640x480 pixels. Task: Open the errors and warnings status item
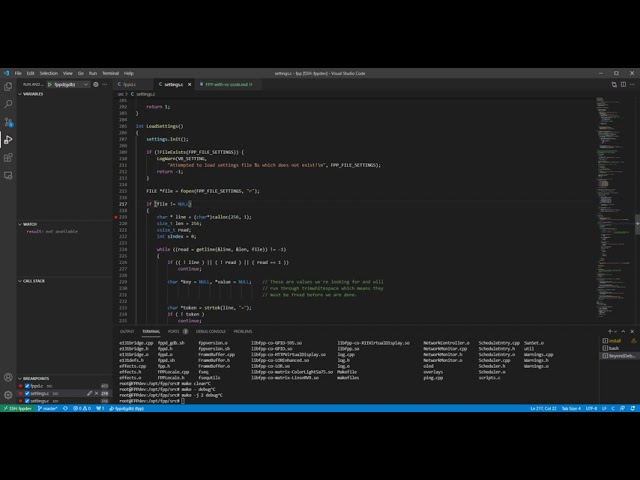82,408
